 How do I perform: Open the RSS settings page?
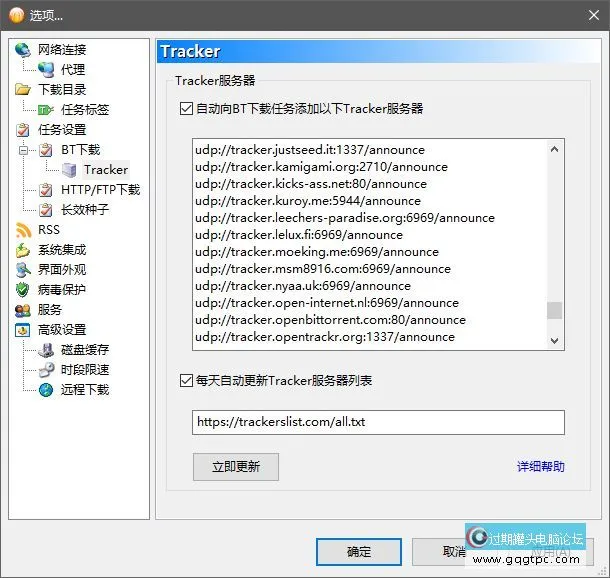tap(49, 230)
